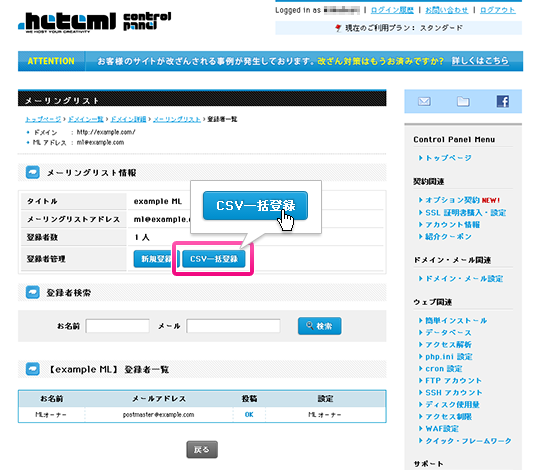This screenshot has height=470, width=540.
Task: Follow the 詳しくはこちら attention banner link
Action: point(480,61)
